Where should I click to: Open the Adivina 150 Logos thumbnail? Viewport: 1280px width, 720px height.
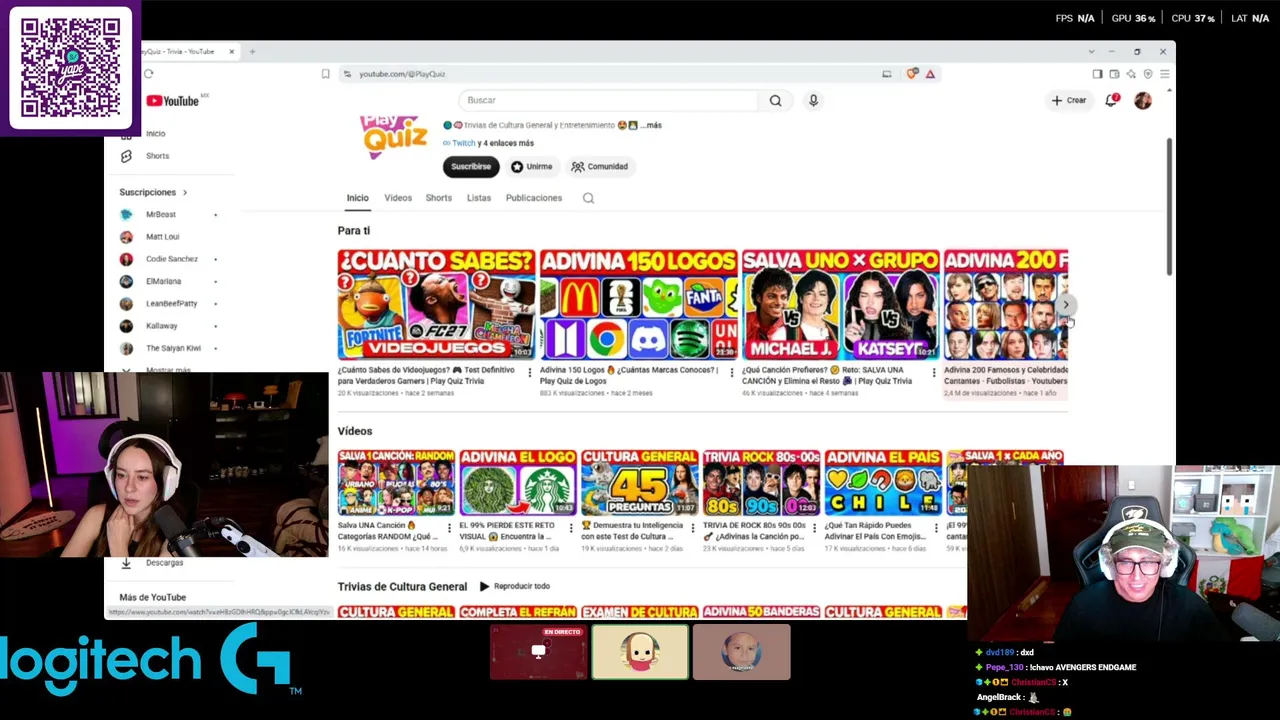click(639, 304)
